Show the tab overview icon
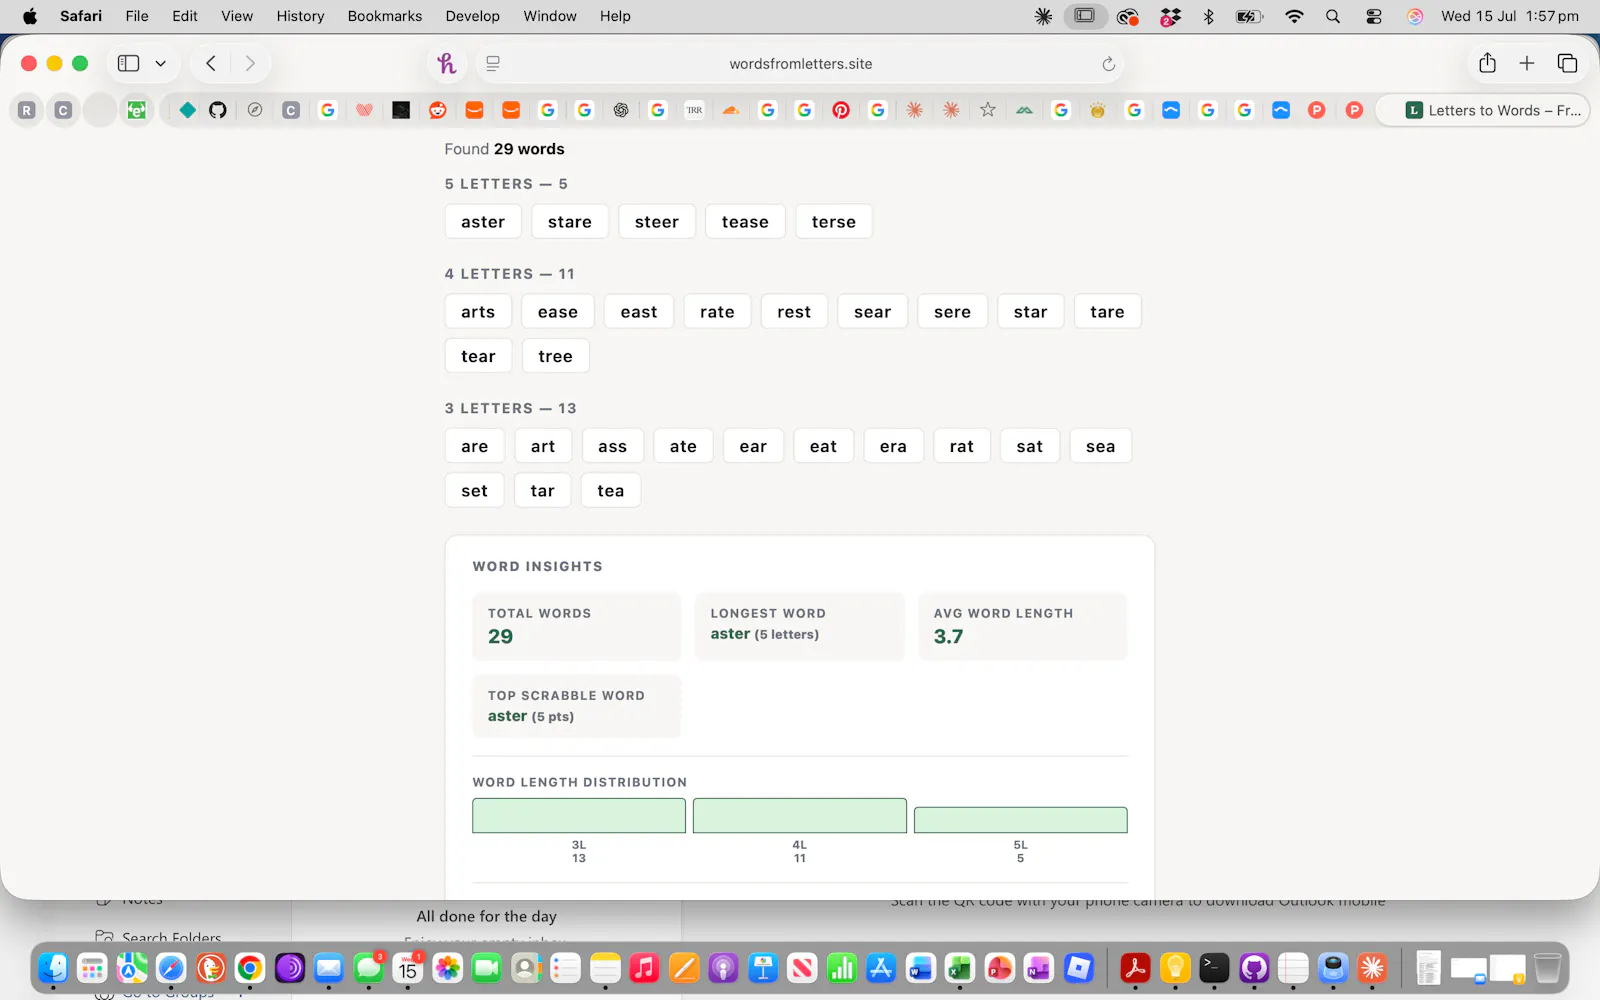 (1567, 63)
